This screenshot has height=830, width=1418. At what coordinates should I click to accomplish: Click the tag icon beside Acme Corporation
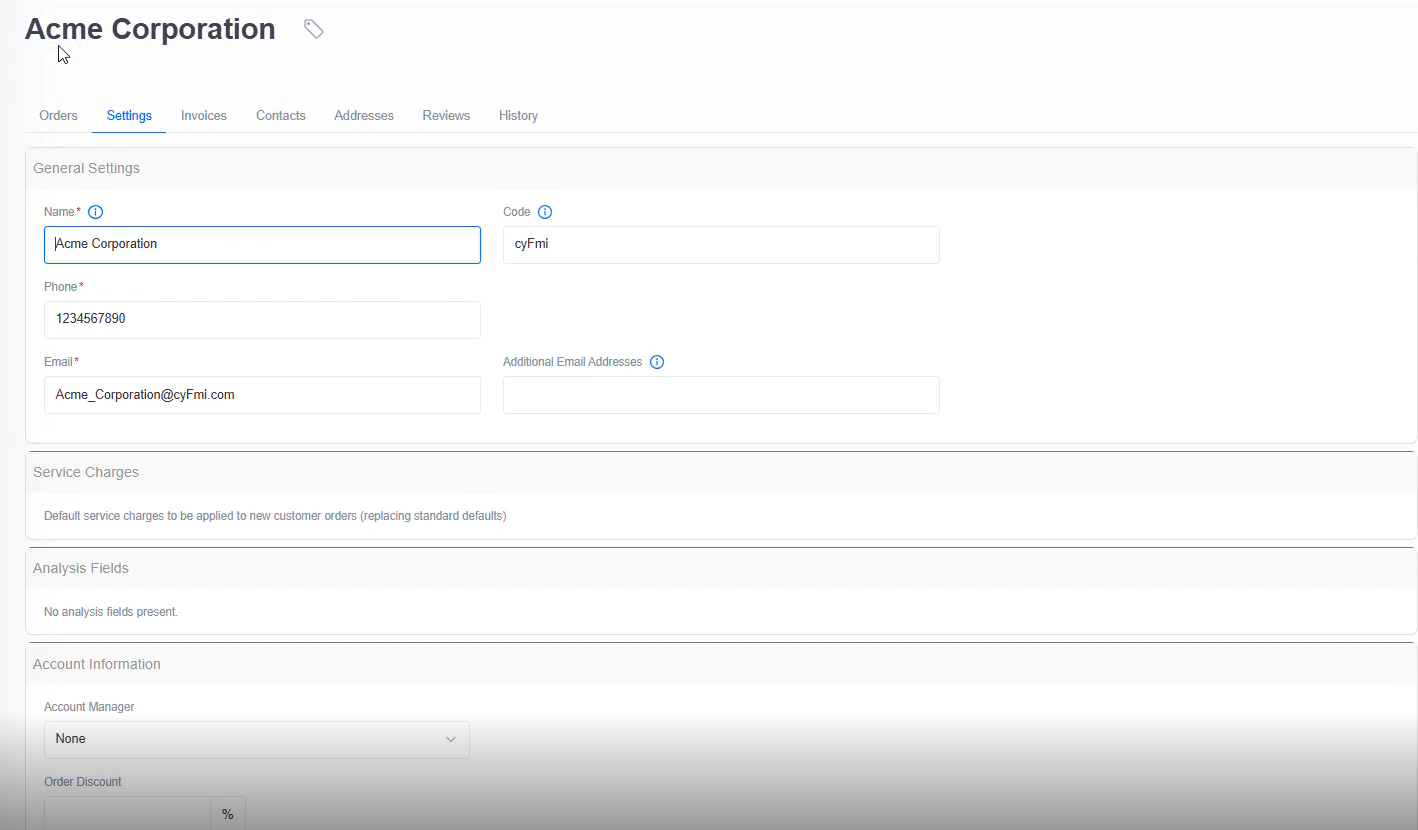tap(313, 29)
